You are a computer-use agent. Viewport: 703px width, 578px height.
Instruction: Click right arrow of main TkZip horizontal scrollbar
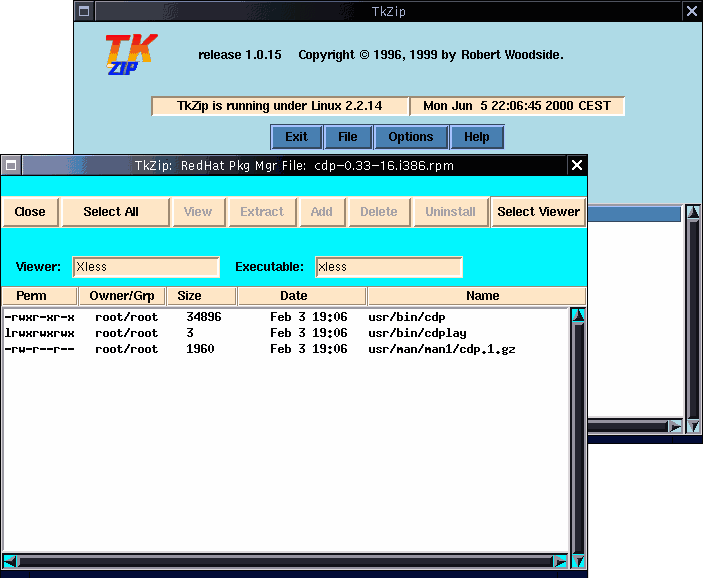pyautogui.click(x=675, y=426)
